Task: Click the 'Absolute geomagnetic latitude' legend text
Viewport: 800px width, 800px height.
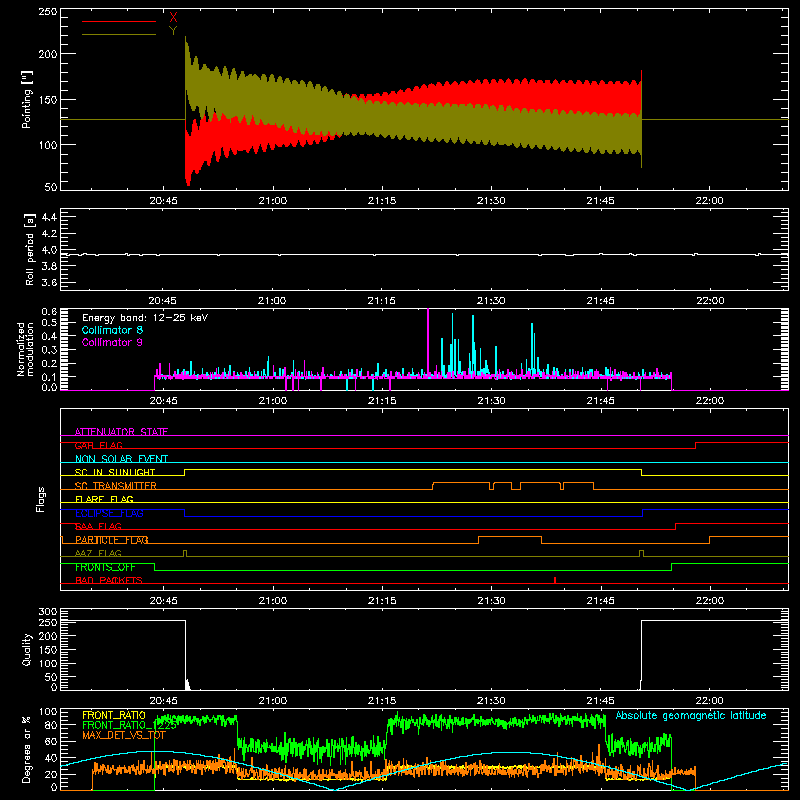Action: click(691, 715)
